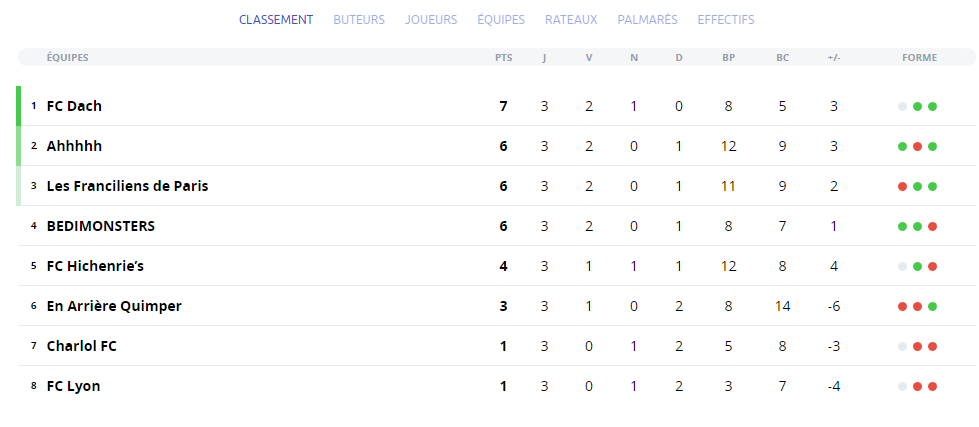Open the Buteurs tab
The image size is (979, 427).
pos(359,20)
